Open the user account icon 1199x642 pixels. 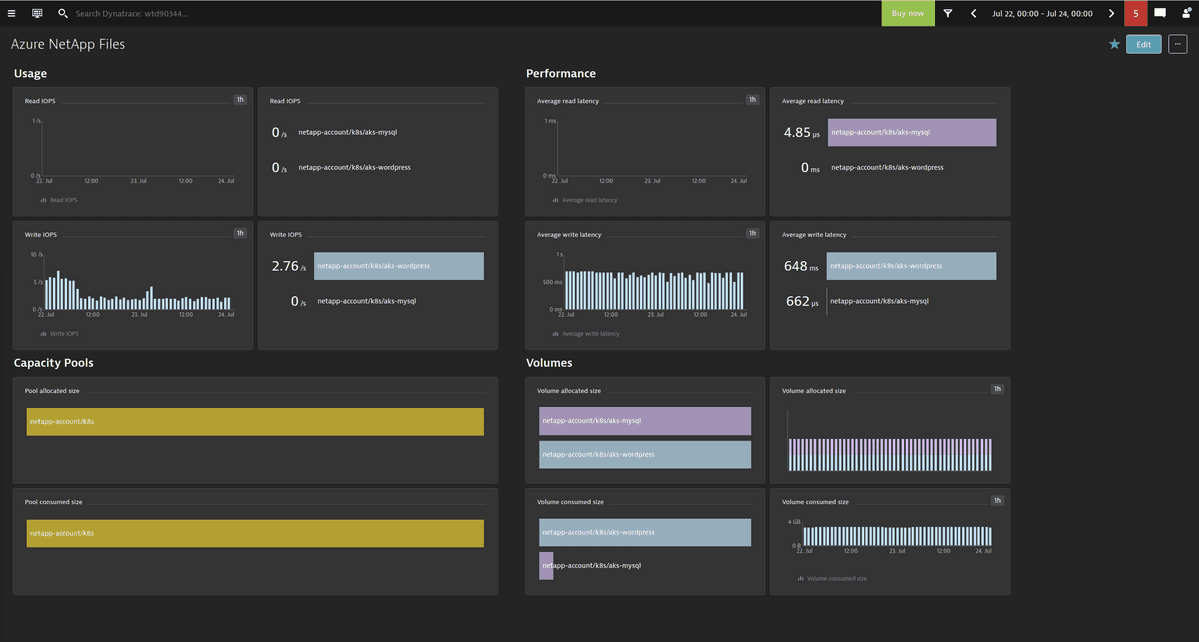coord(1186,13)
